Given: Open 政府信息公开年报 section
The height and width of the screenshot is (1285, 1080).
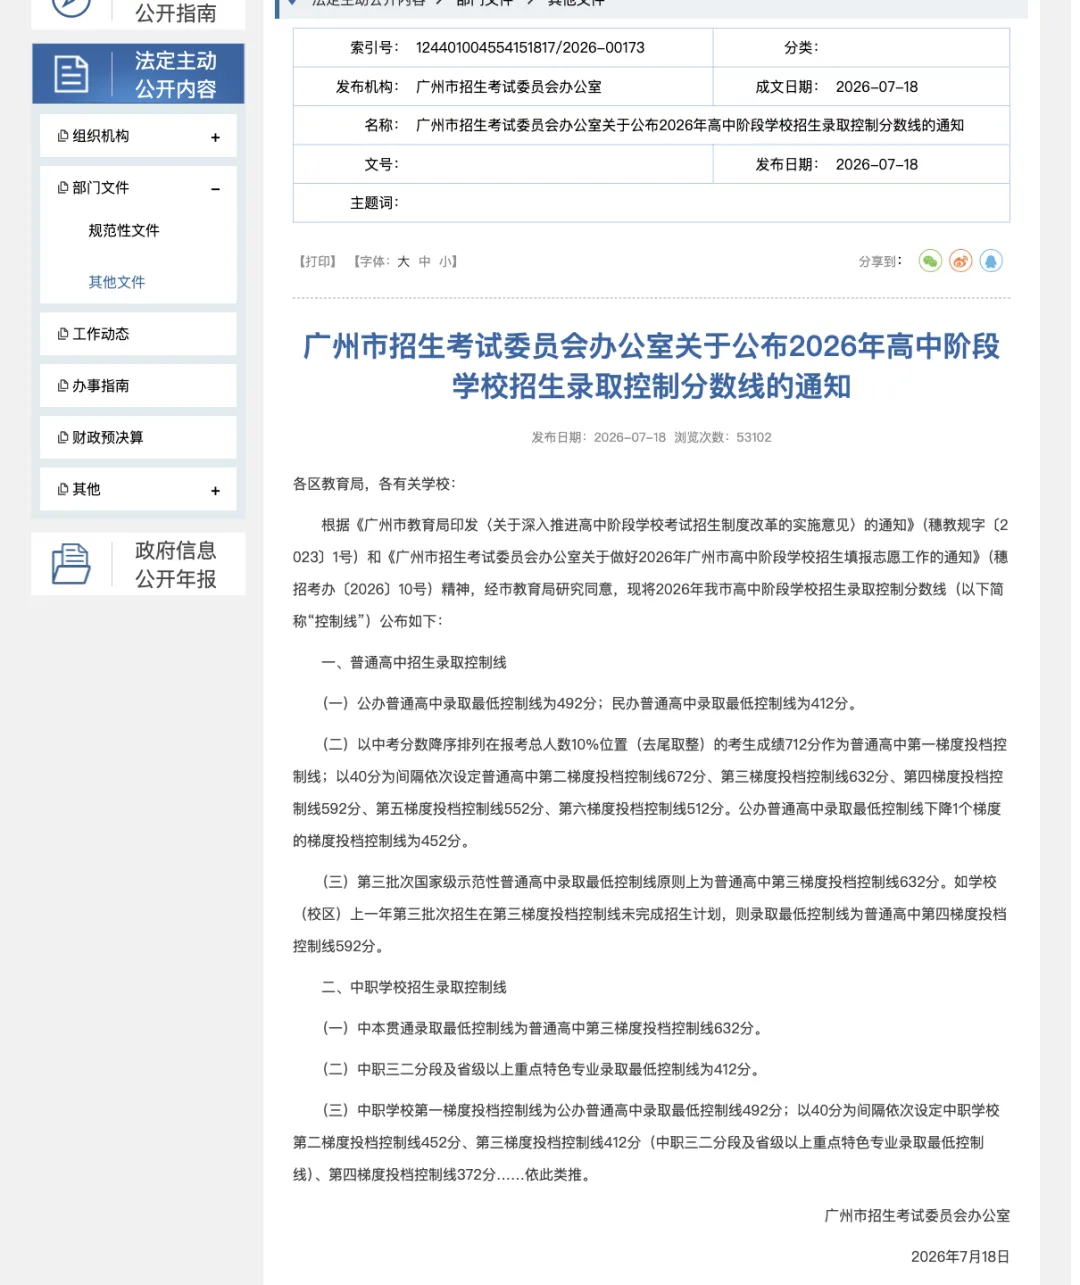Looking at the screenshot, I should pyautogui.click(x=138, y=564).
